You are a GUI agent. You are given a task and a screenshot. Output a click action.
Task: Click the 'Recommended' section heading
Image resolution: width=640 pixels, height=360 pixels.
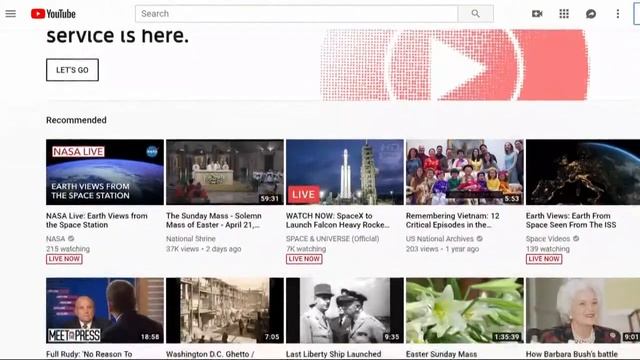pos(76,120)
